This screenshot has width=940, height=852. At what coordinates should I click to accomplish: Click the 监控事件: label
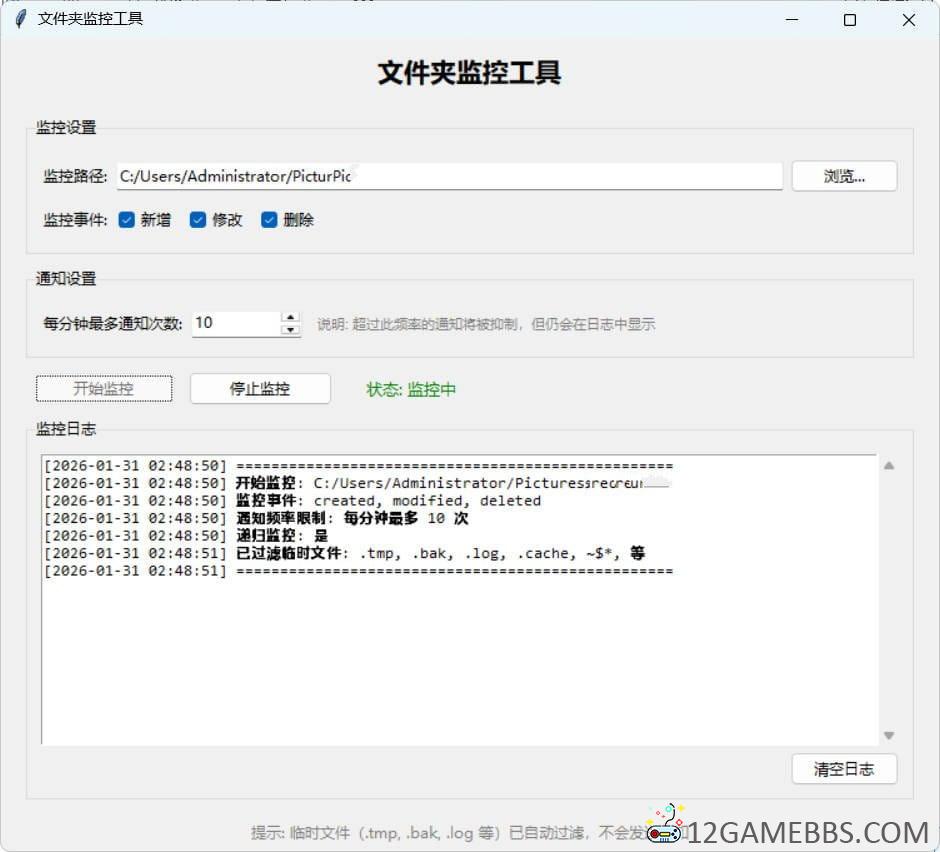[75, 220]
